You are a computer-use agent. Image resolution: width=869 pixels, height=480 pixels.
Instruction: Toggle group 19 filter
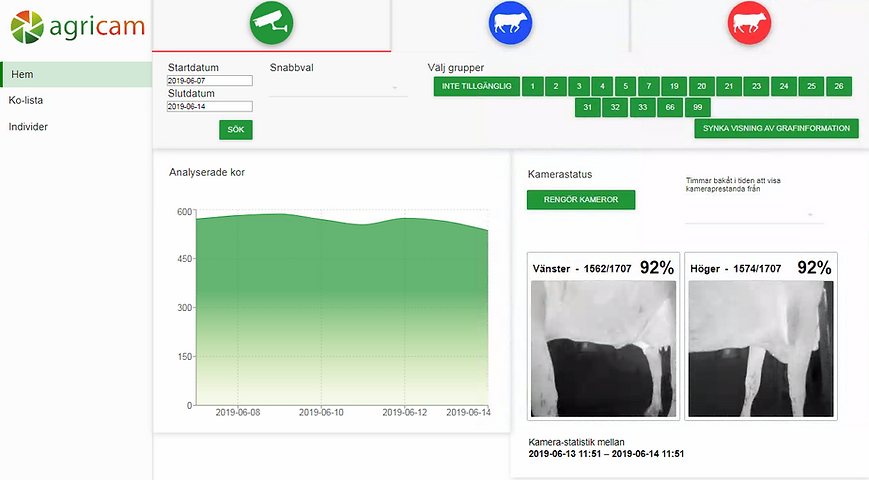point(675,87)
